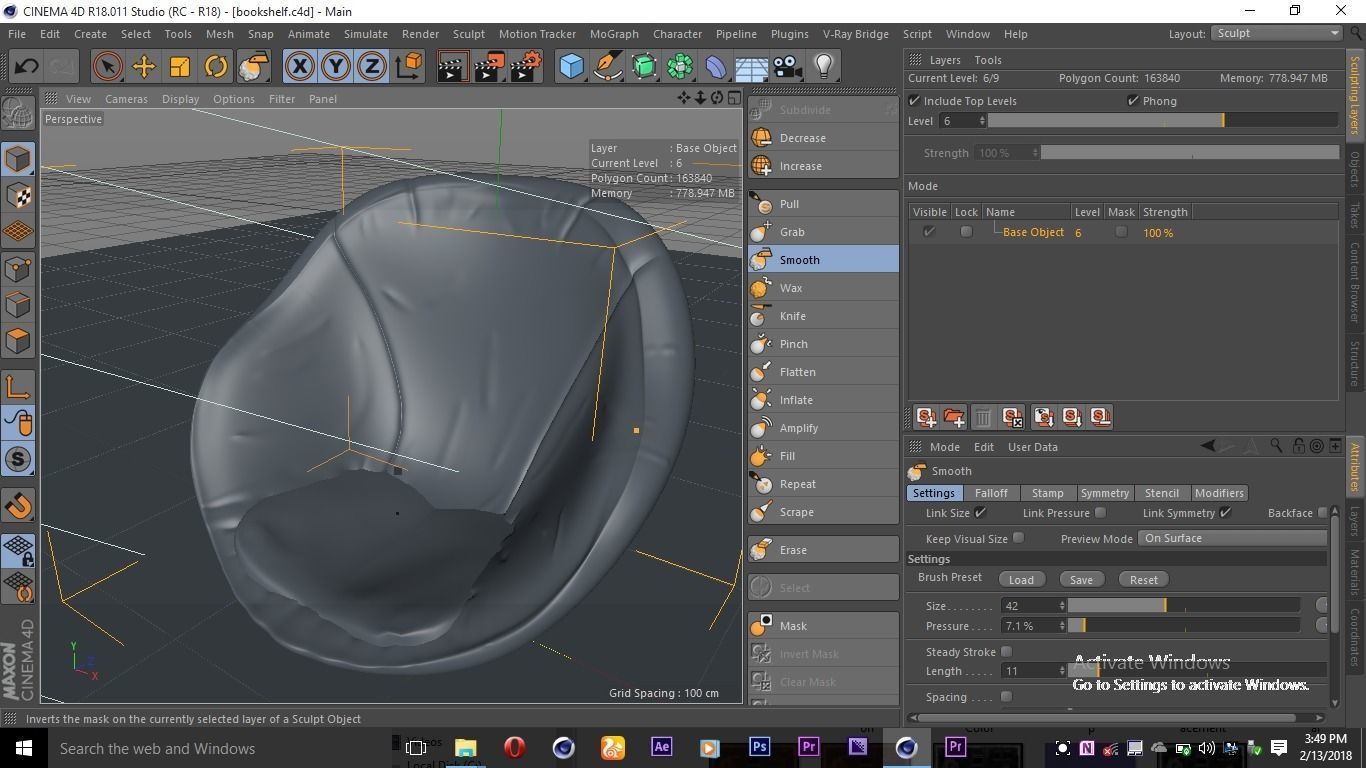The width and height of the screenshot is (1366, 768).
Task: Pick the Flatten sculpt brush
Action: coord(823,372)
